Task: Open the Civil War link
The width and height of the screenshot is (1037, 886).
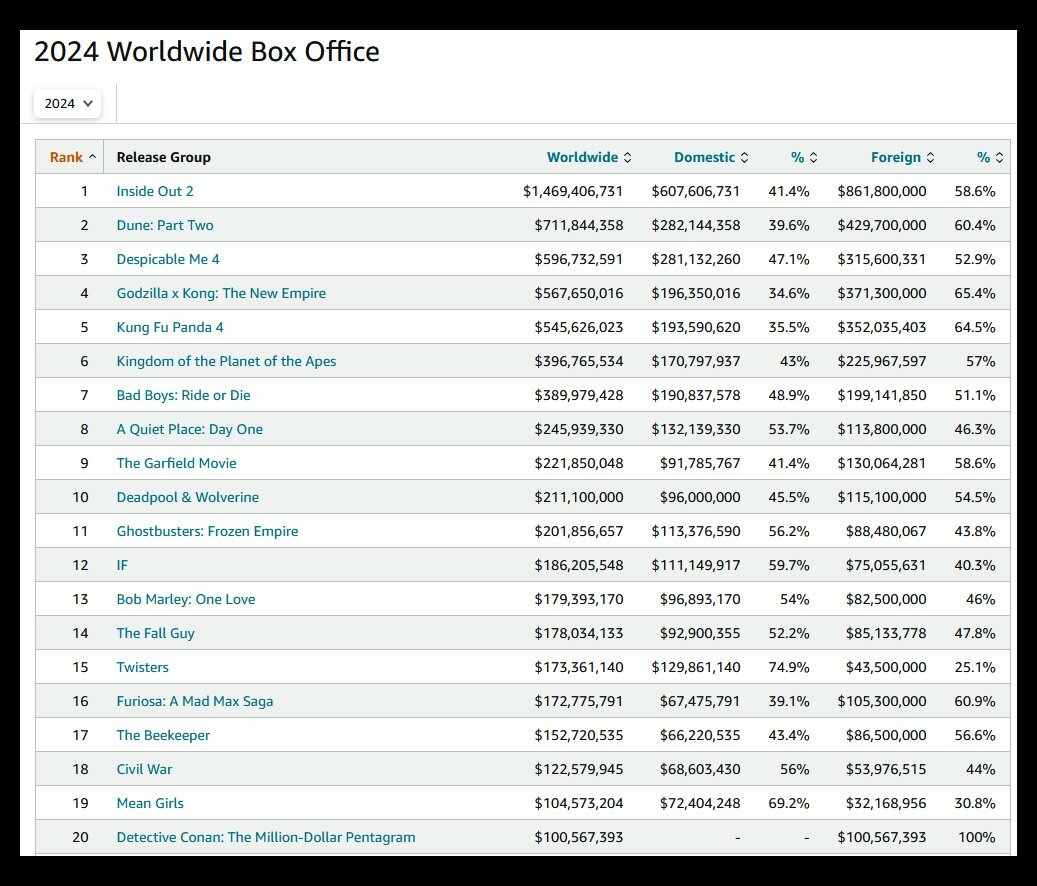Action: coord(144,769)
